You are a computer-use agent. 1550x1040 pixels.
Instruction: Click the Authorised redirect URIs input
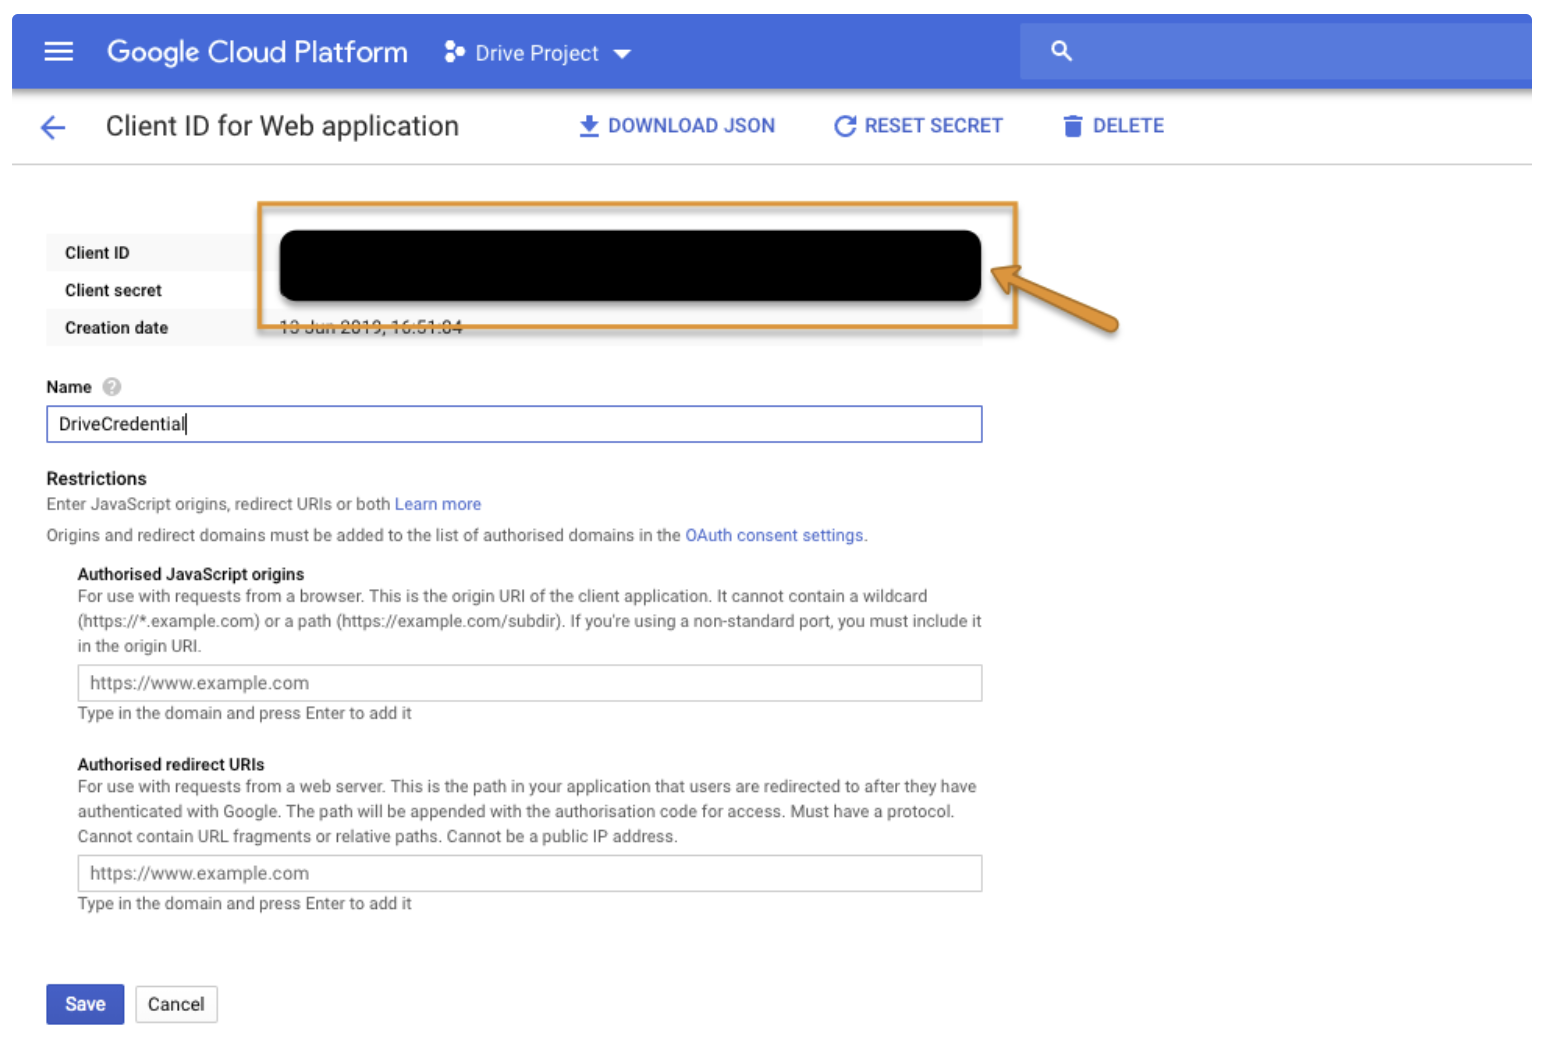click(x=529, y=873)
